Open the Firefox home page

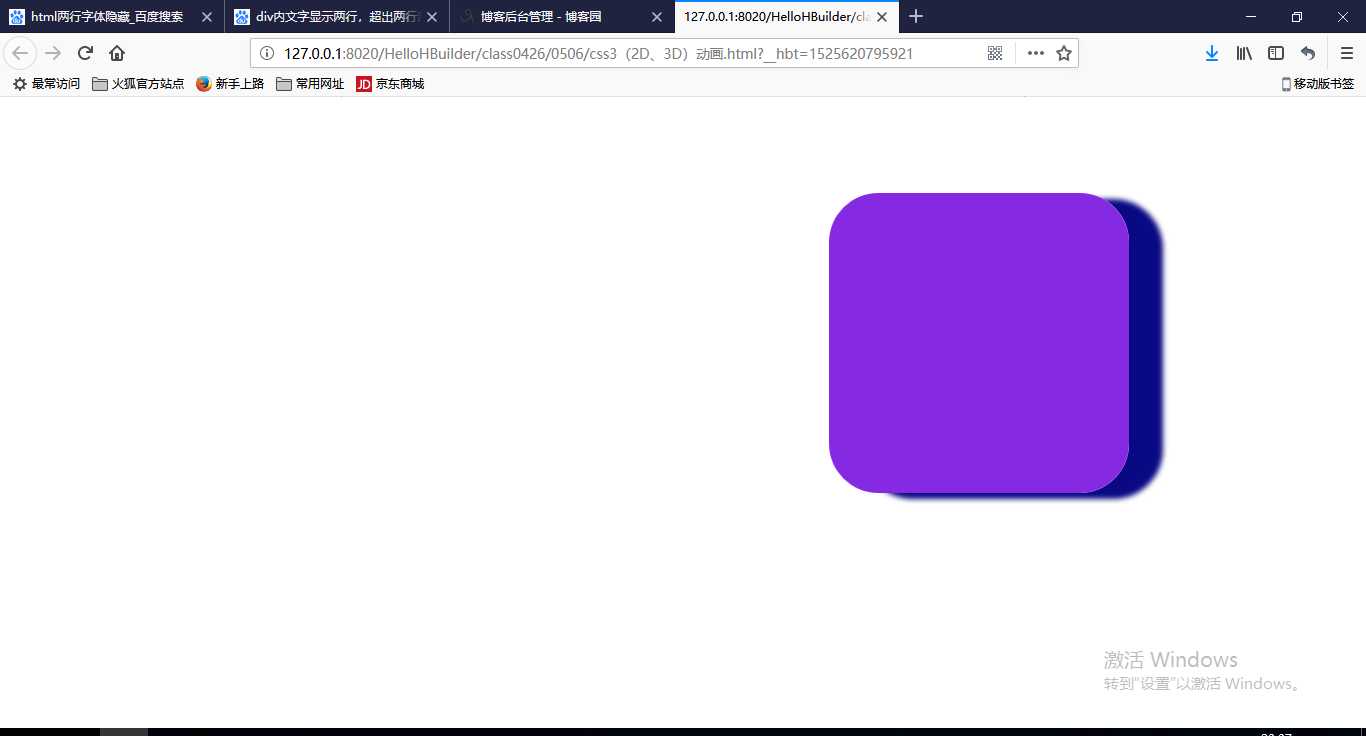(117, 53)
